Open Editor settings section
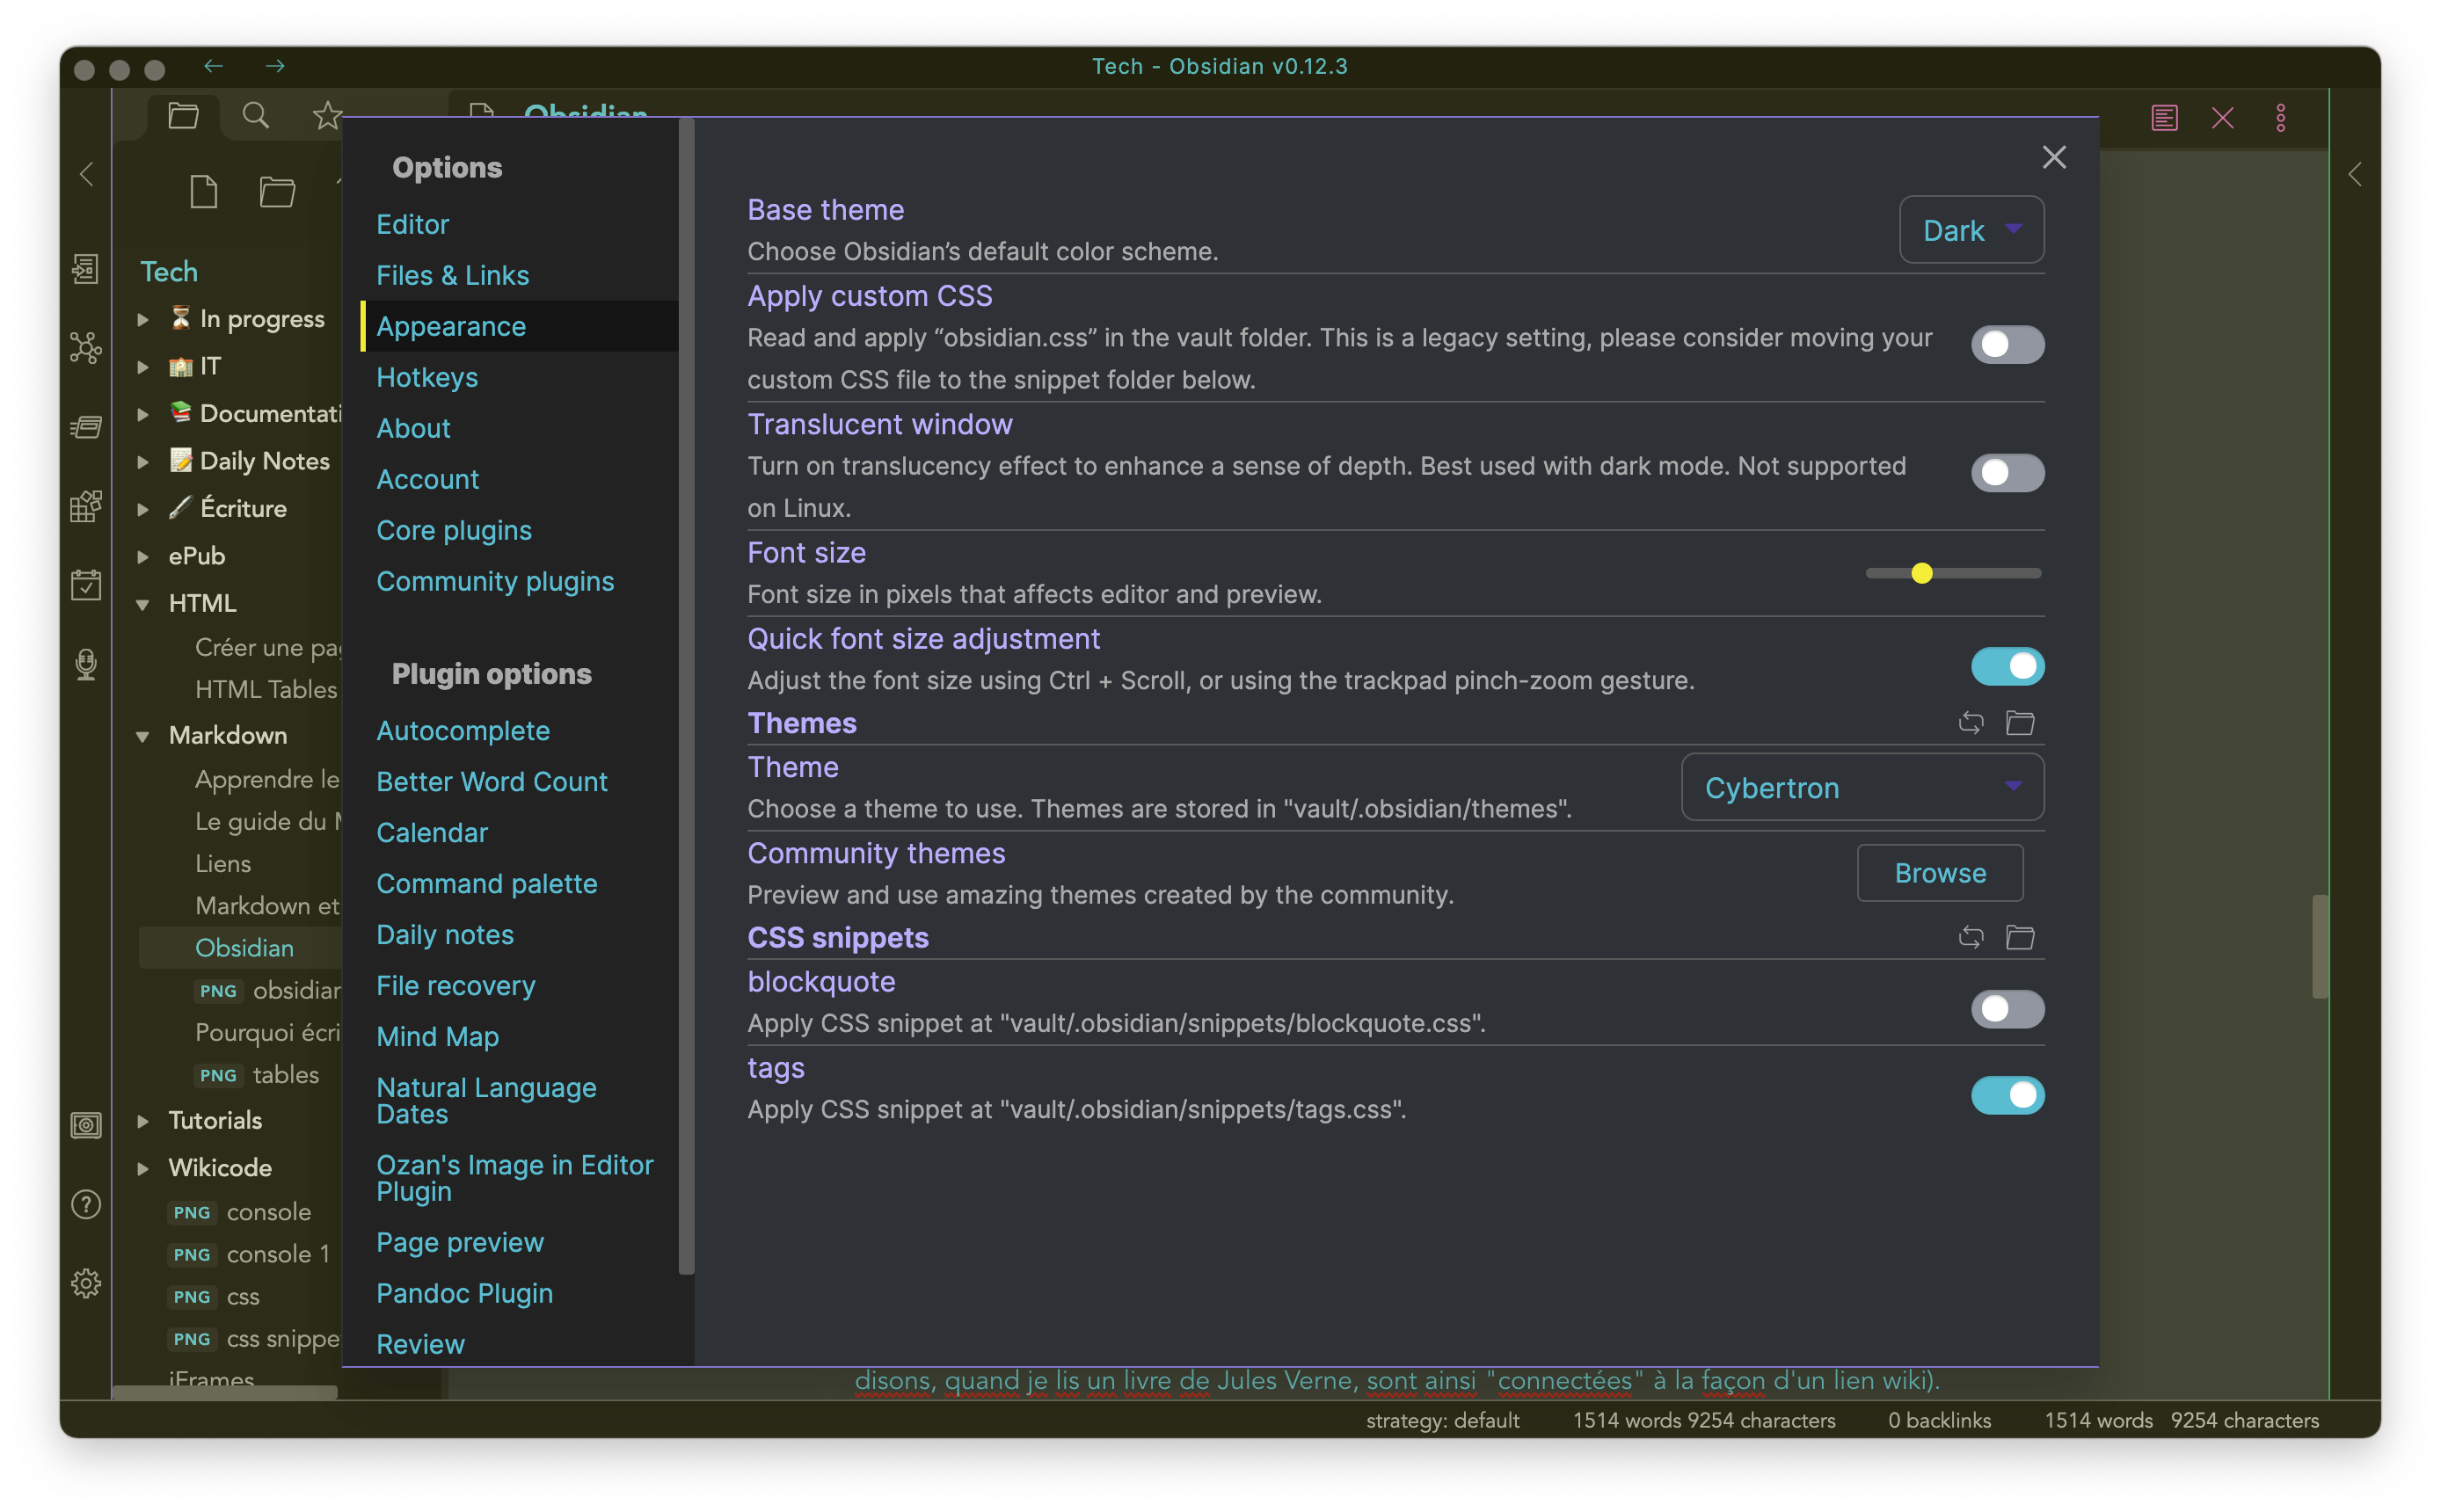2441x1512 pixels. pos(412,224)
